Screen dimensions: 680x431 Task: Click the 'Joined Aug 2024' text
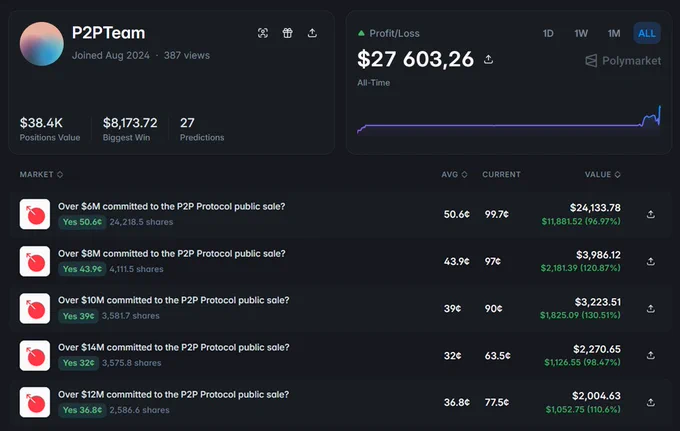pos(111,56)
